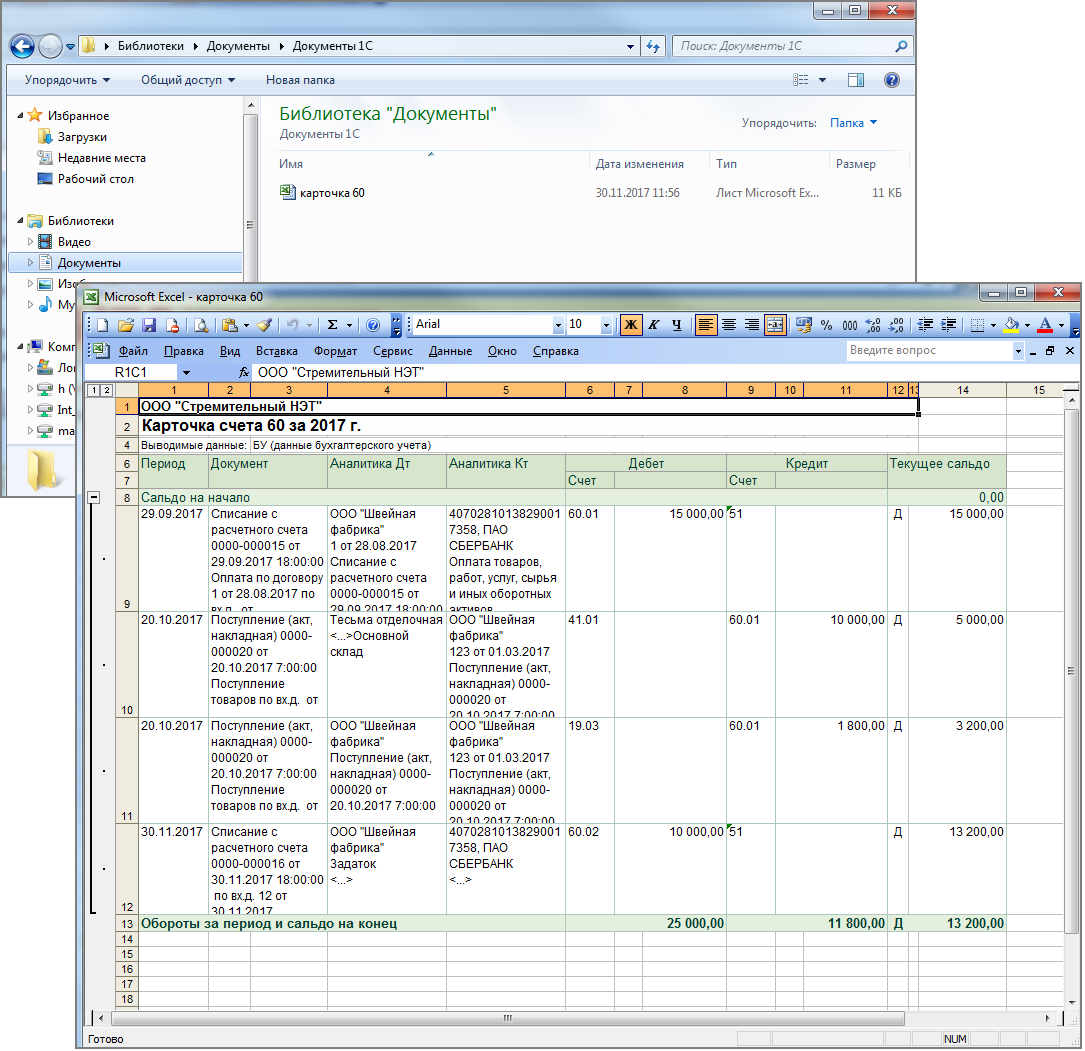Open the Arial font name dropdown
This screenshot has height=1051, width=1085.
pyautogui.click(x=558, y=325)
